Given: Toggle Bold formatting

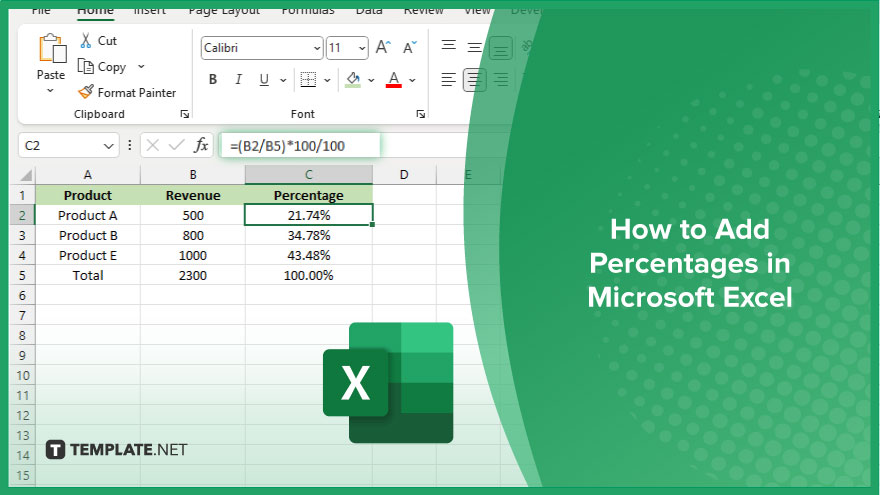Looking at the screenshot, I should (x=213, y=80).
